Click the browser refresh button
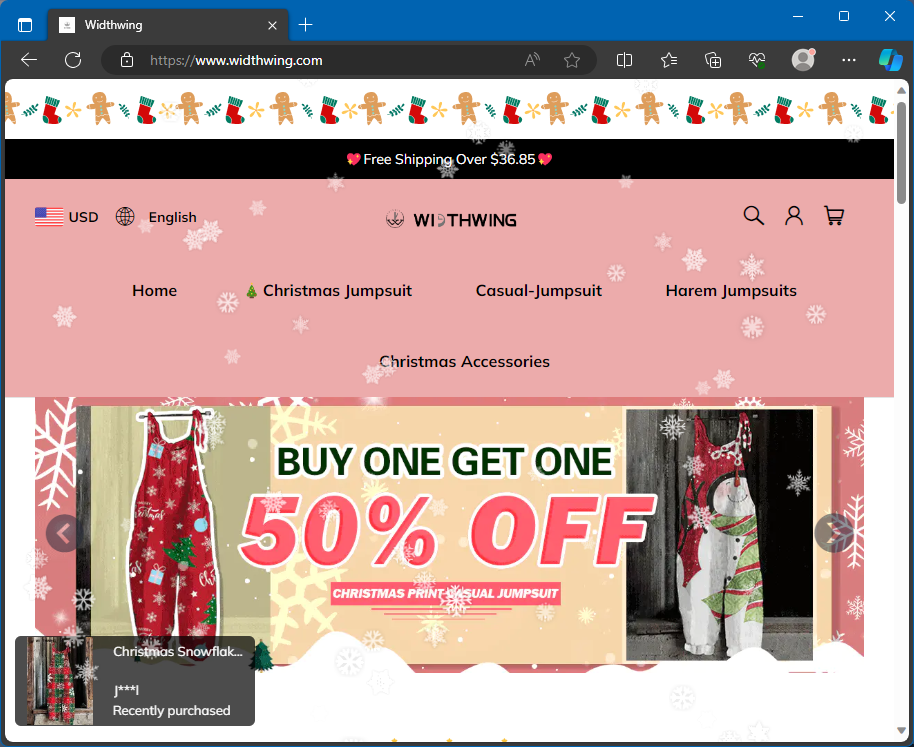Image resolution: width=914 pixels, height=747 pixels. click(x=73, y=60)
